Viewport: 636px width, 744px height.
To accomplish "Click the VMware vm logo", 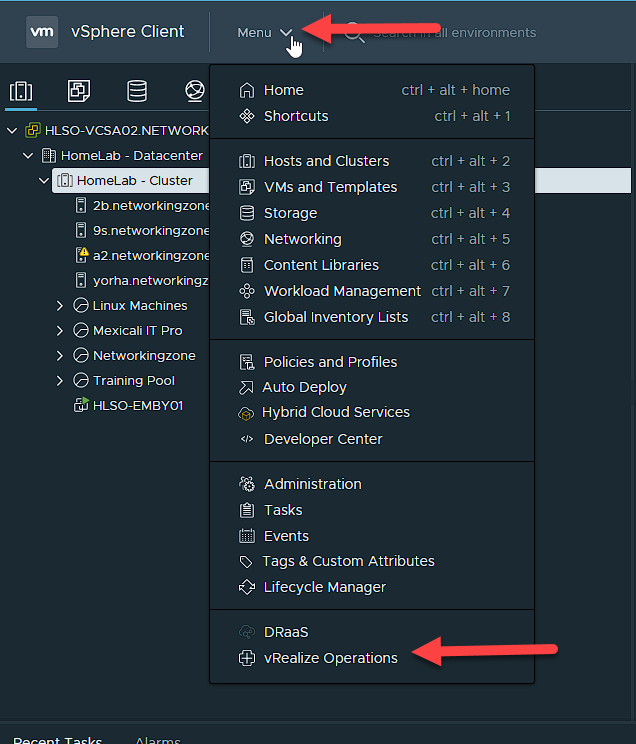I will (42, 32).
